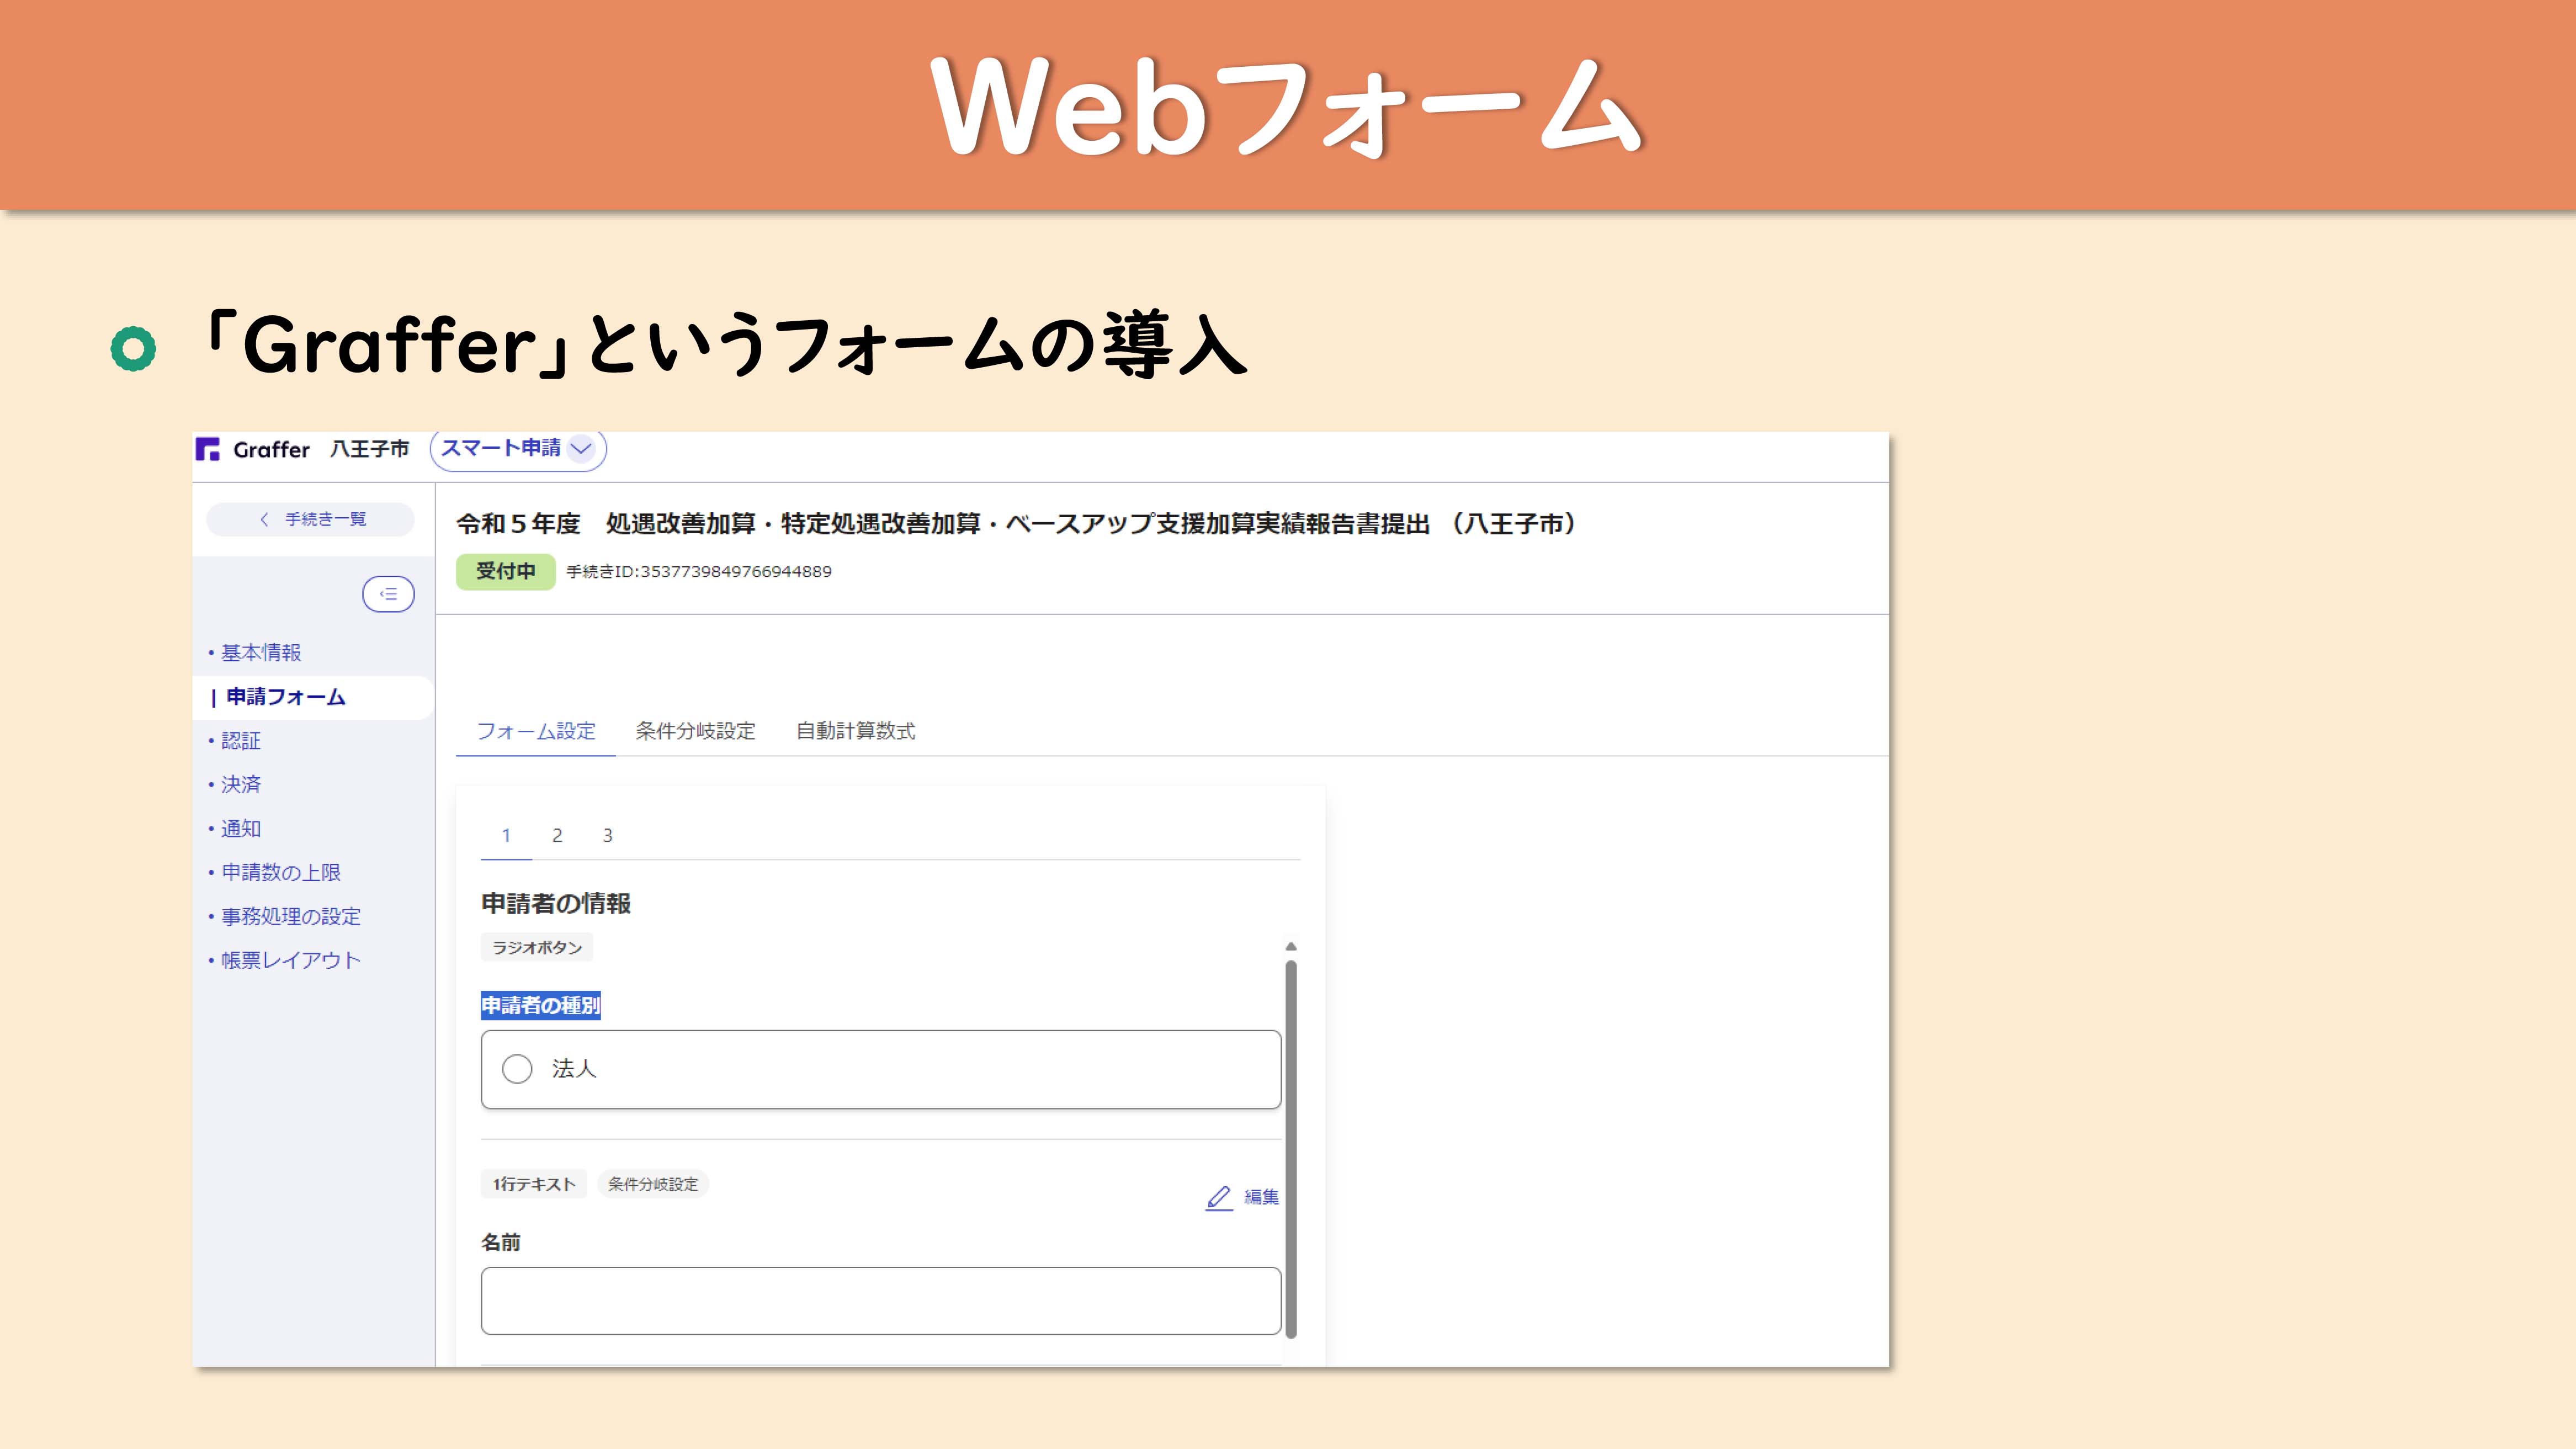Viewport: 2576px width, 1449px height.
Task: Click the form preview vertical scrollbar
Action: (x=1291, y=1149)
